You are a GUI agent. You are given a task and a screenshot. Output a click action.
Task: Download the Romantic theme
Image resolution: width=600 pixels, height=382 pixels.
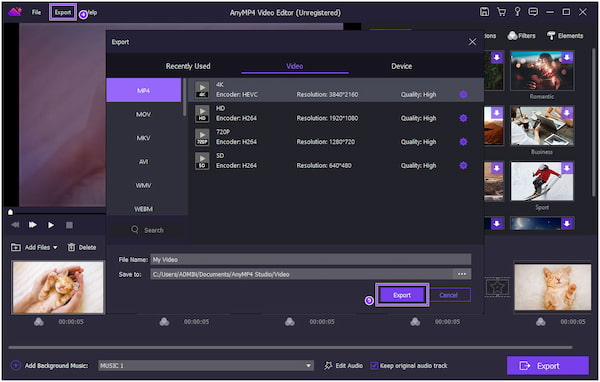point(567,57)
